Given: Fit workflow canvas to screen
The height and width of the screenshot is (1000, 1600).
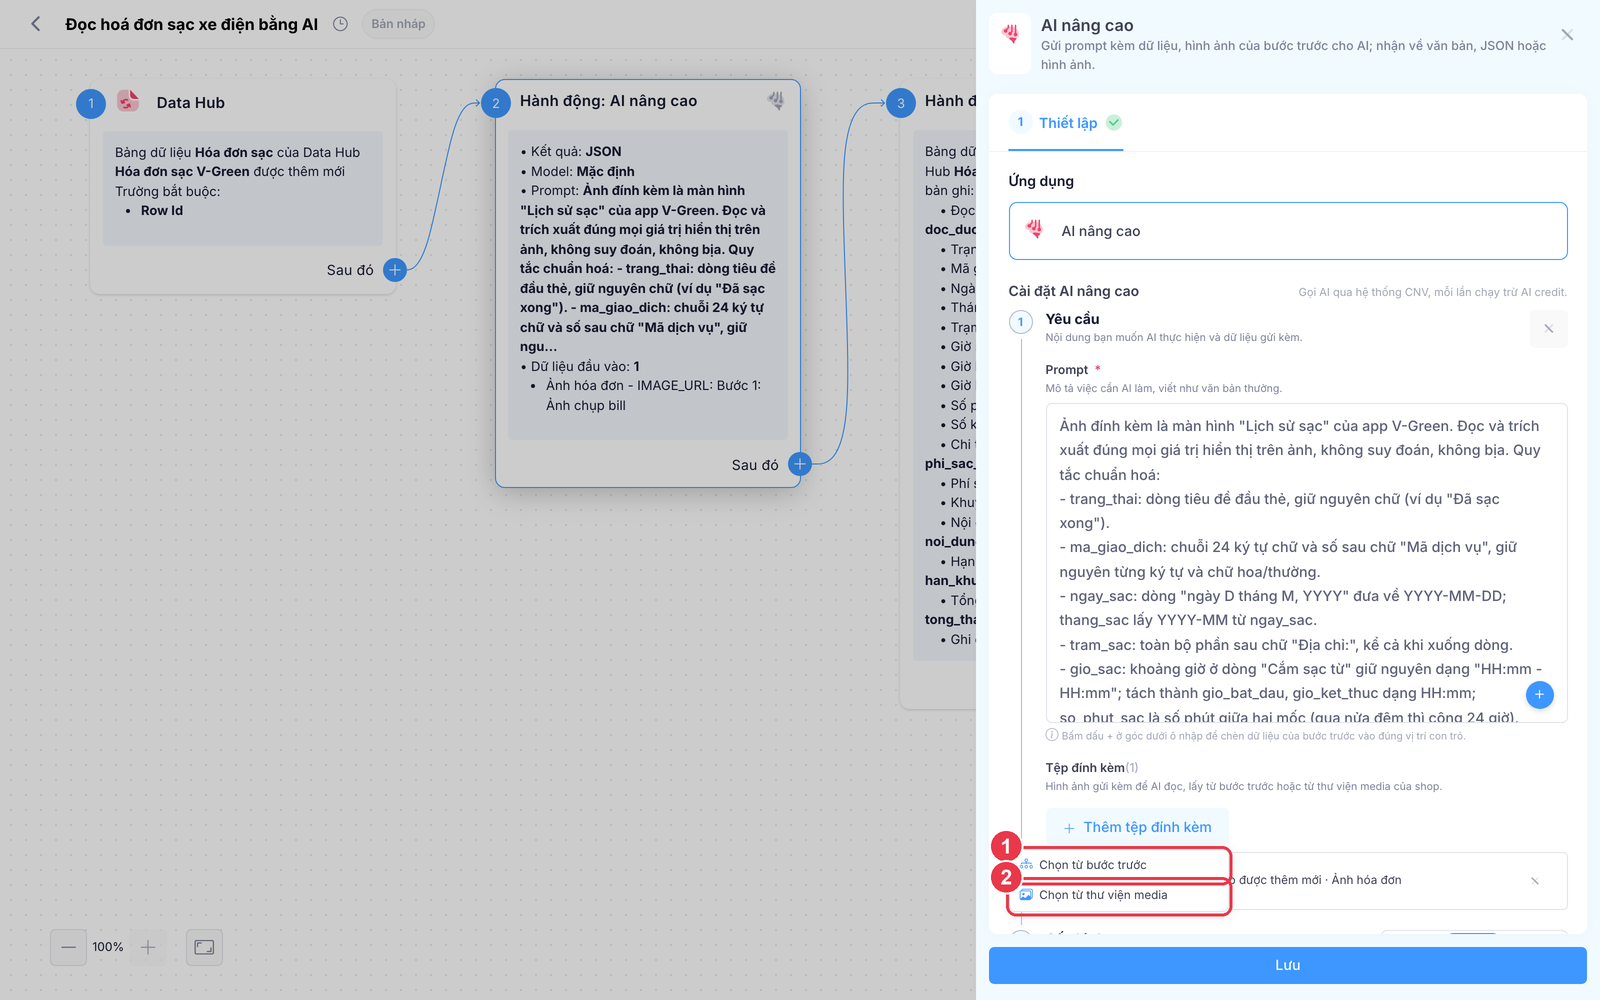Looking at the screenshot, I should [204, 947].
